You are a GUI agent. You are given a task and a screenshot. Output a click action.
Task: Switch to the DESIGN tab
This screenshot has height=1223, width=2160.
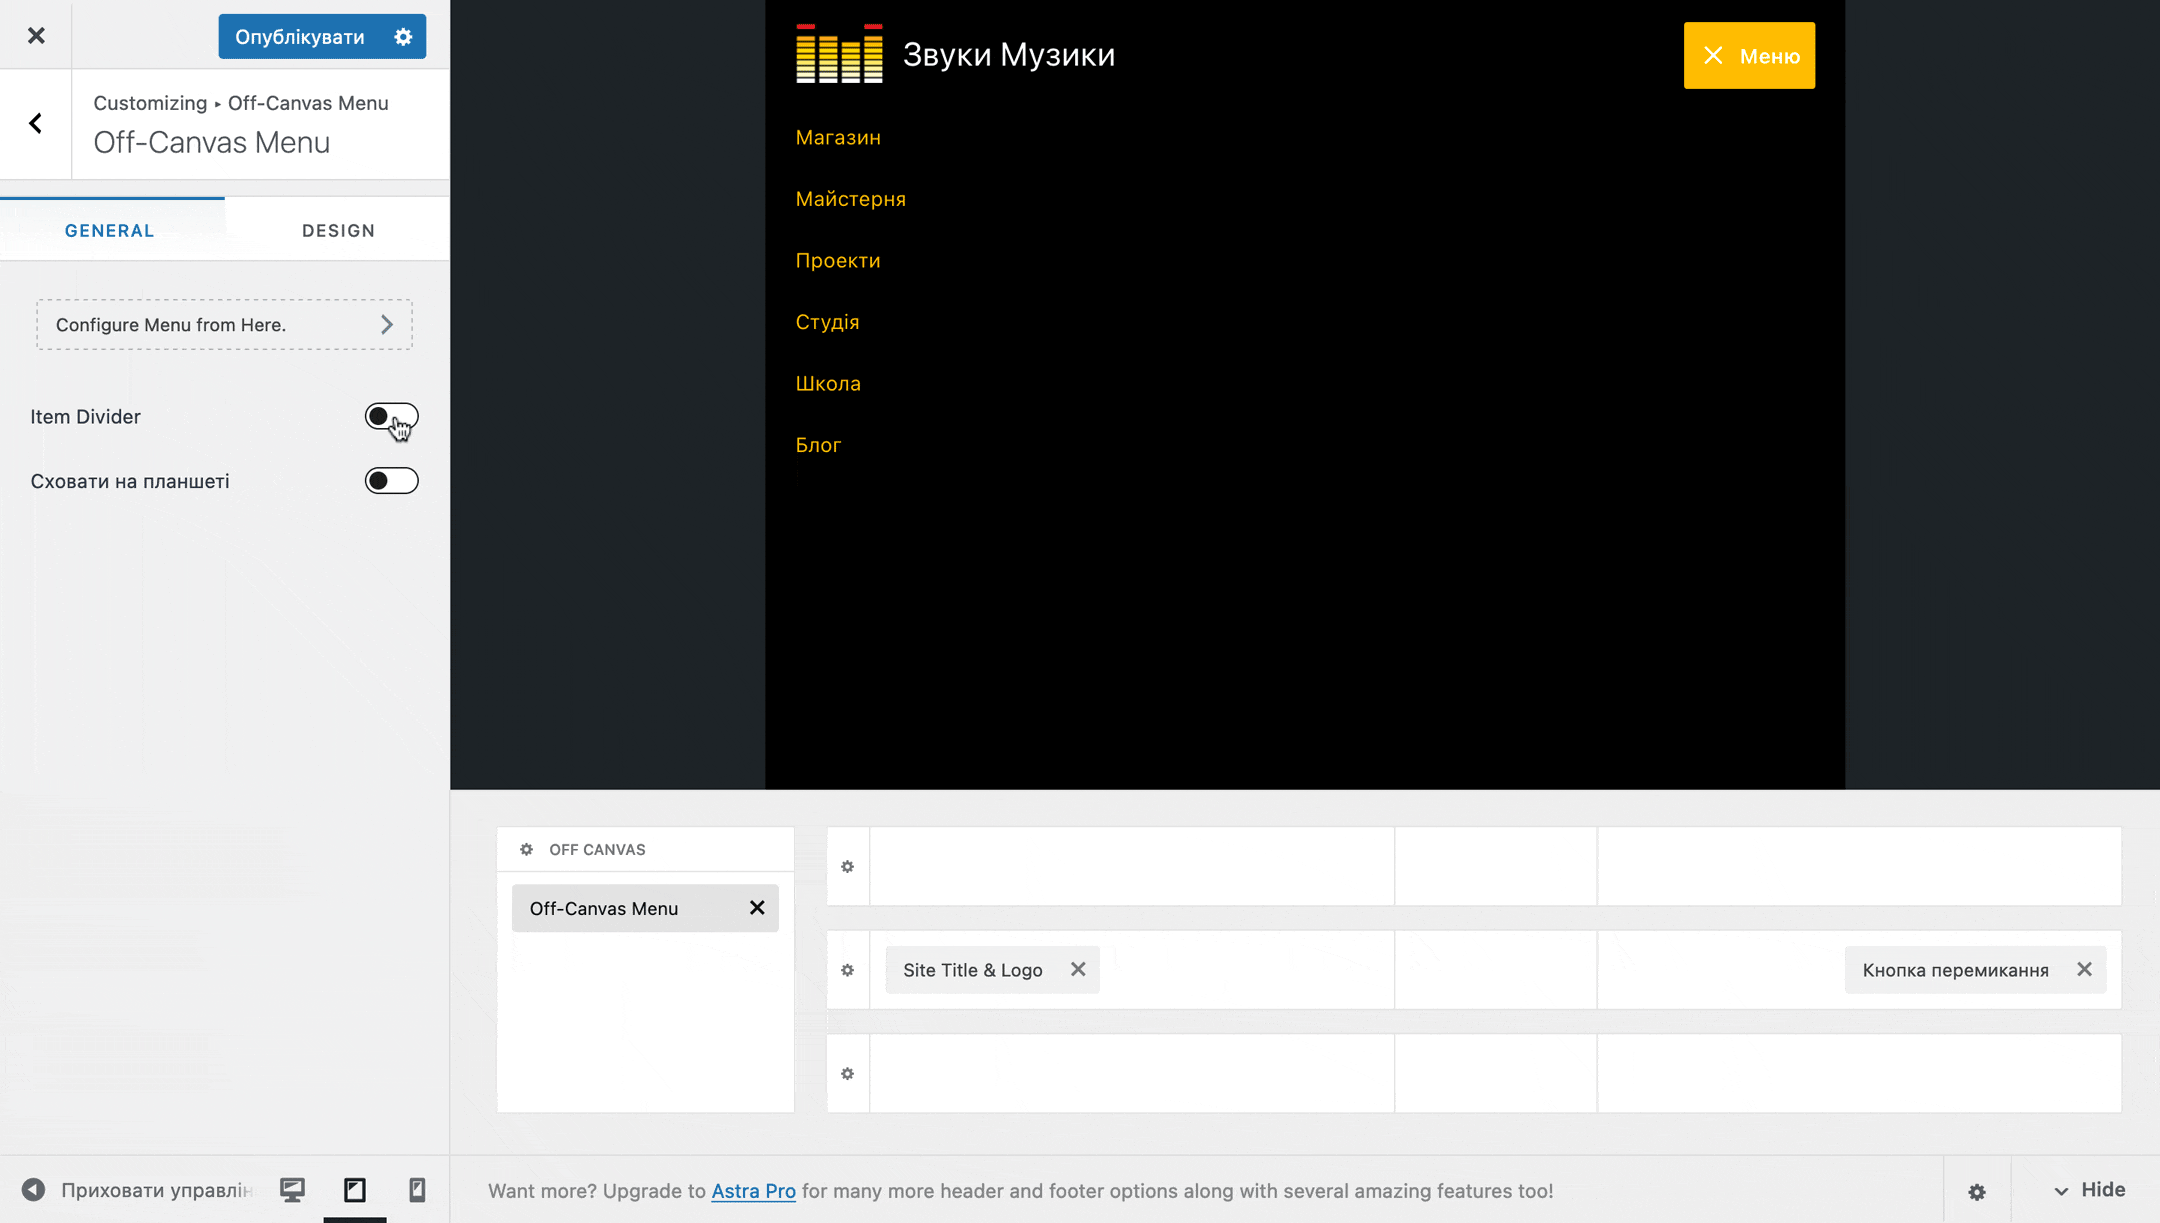pos(338,231)
